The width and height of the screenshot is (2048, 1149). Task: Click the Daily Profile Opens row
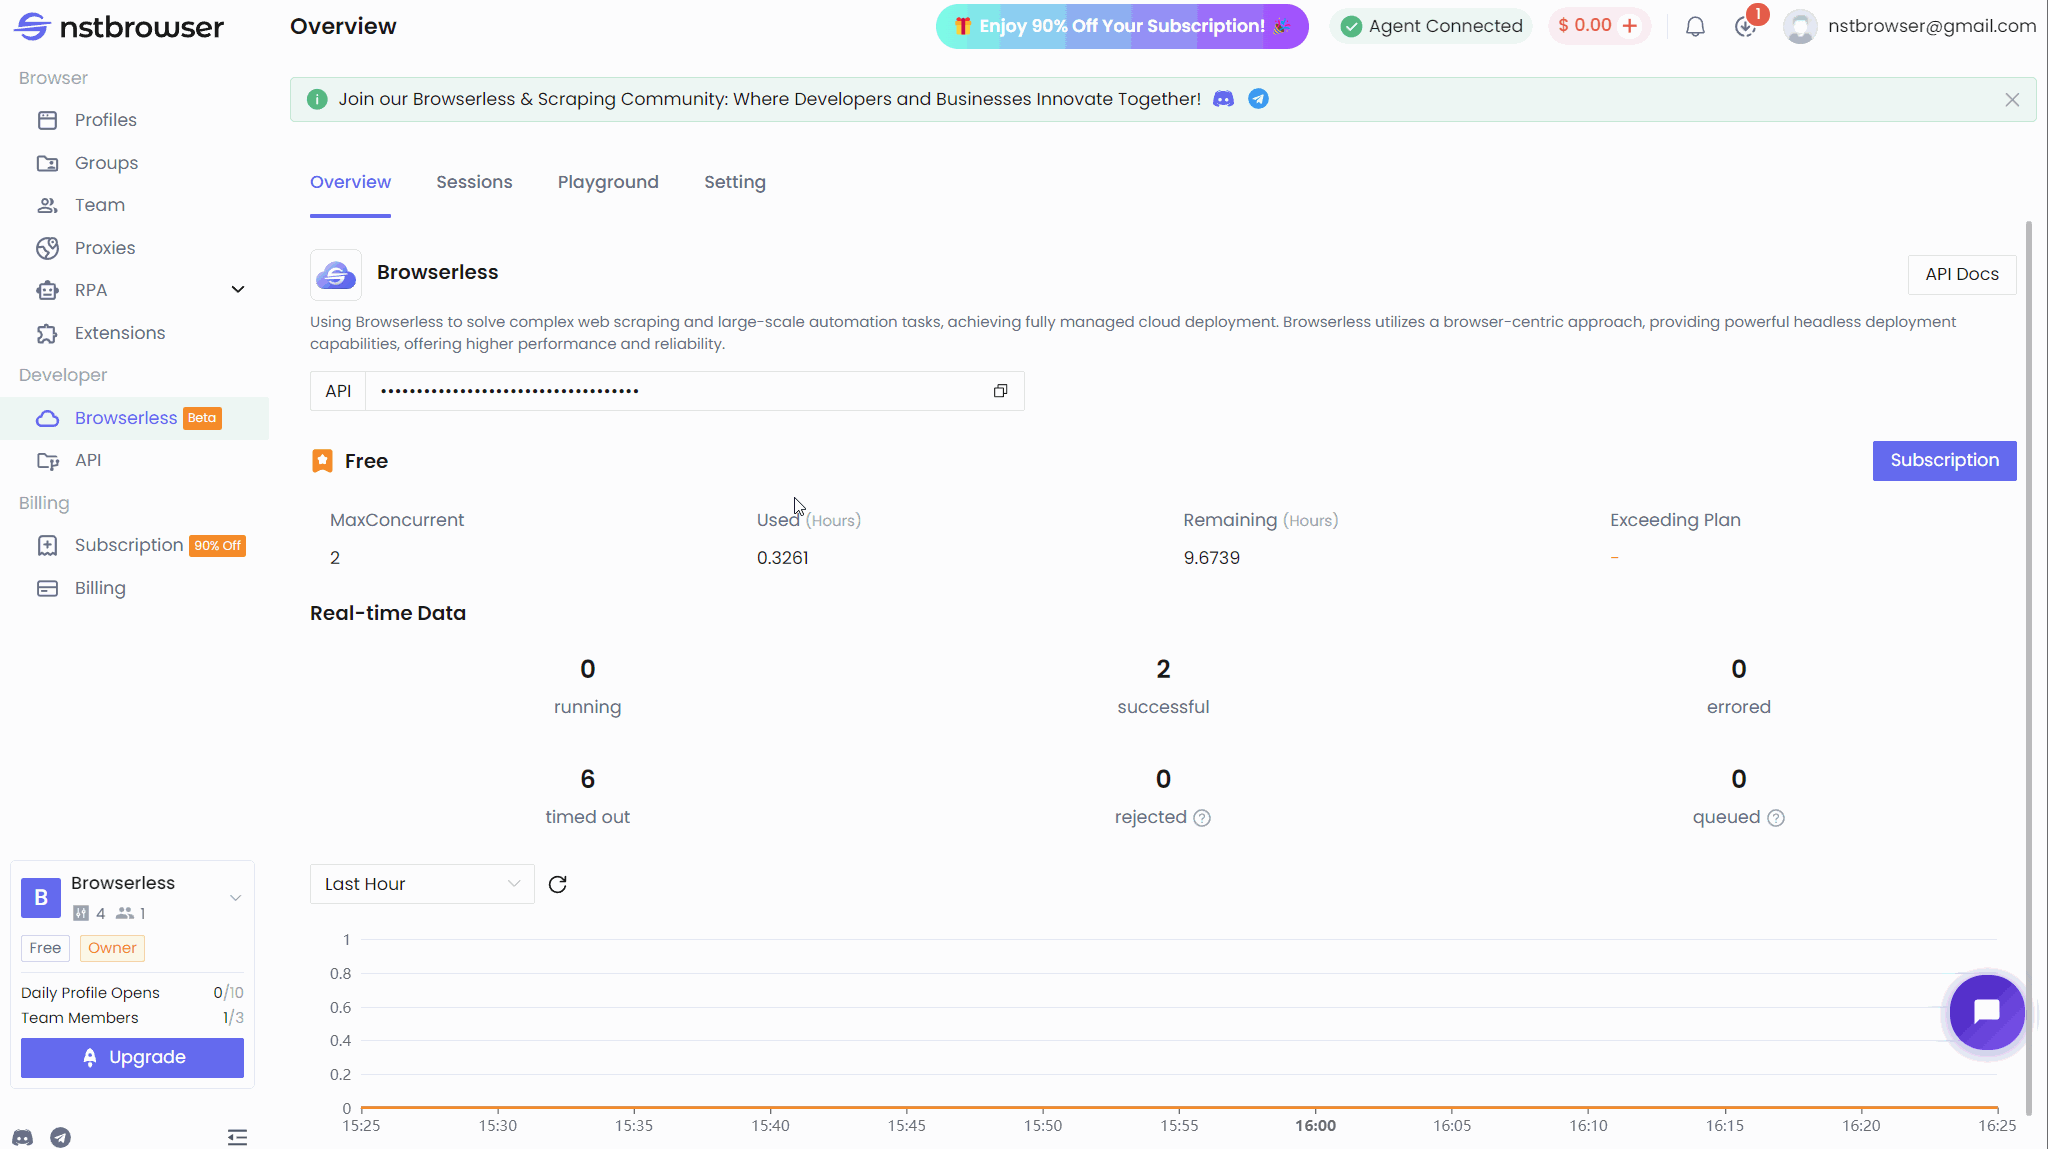(x=132, y=993)
